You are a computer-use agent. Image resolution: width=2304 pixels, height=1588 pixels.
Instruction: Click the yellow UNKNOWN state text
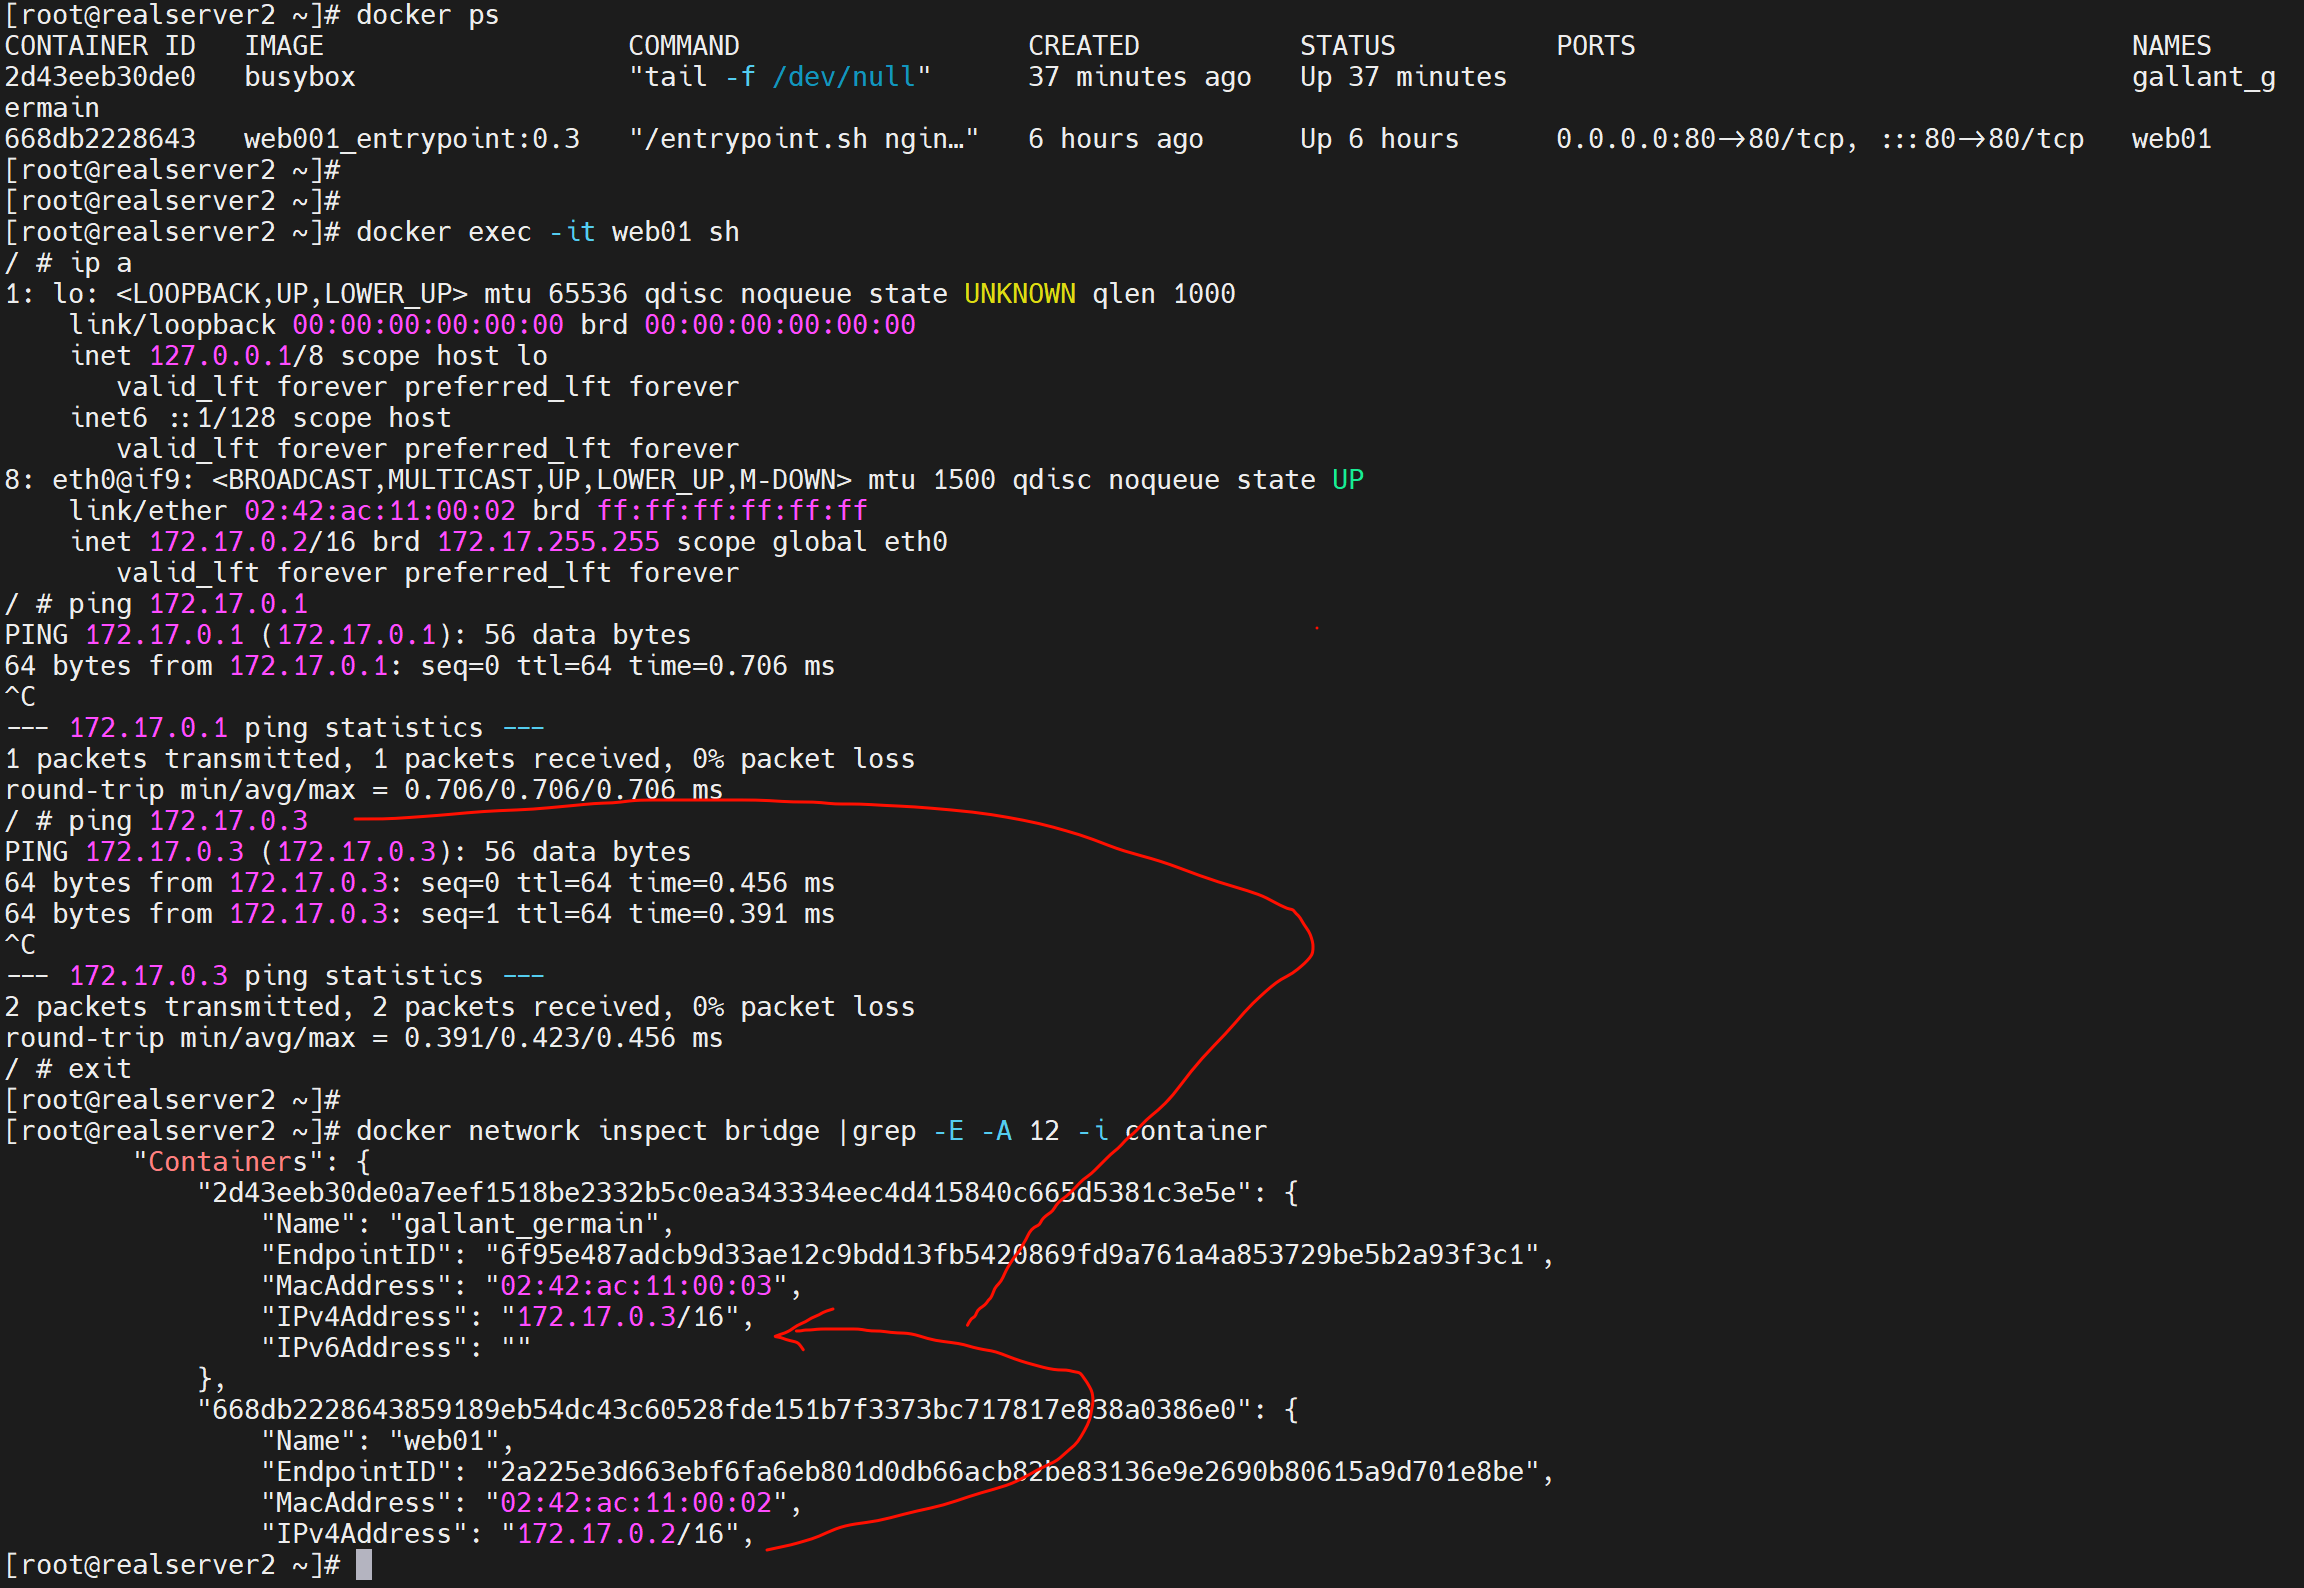tap(1019, 294)
